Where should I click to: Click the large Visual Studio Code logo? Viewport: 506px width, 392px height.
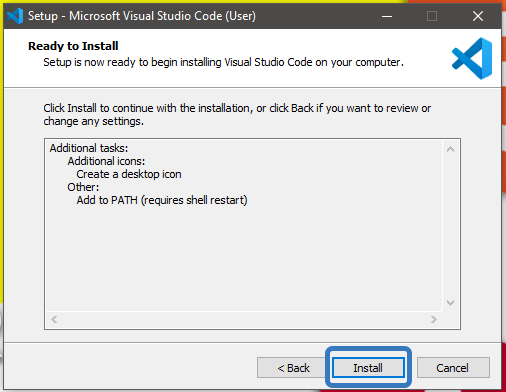[x=472, y=58]
